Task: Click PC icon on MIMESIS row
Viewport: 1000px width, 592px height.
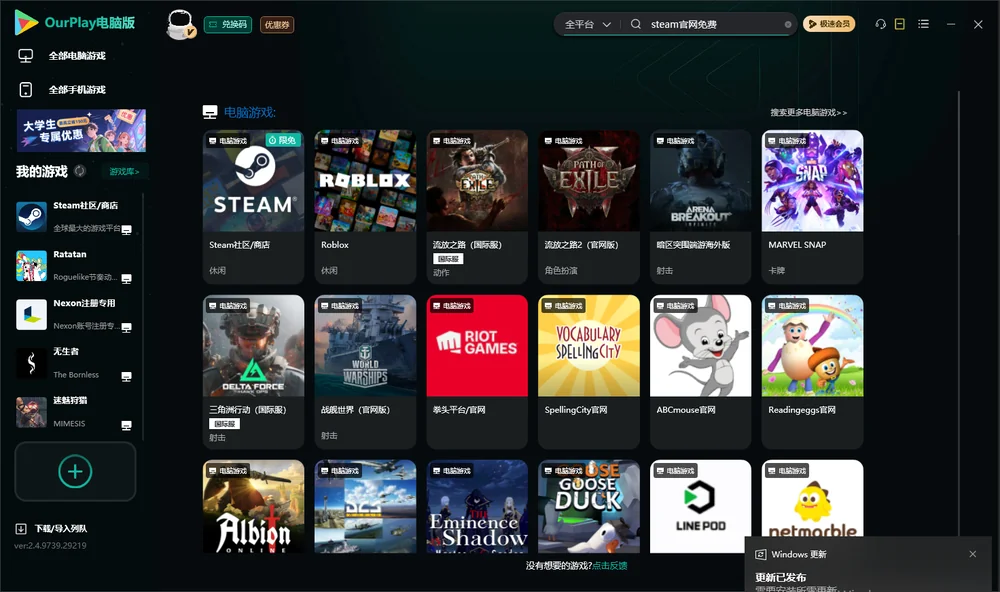Action: (x=126, y=426)
